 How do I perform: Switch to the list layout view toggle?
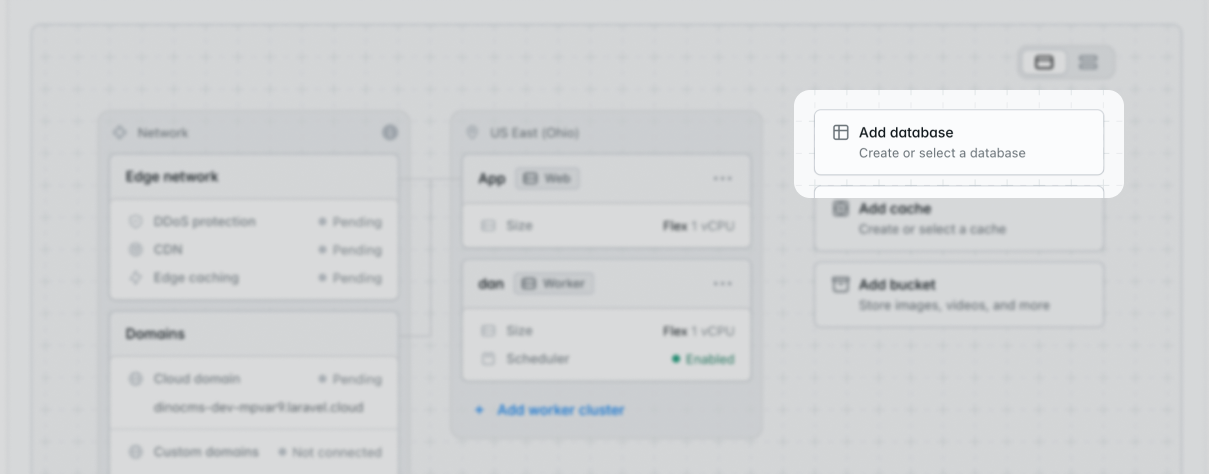point(1088,62)
